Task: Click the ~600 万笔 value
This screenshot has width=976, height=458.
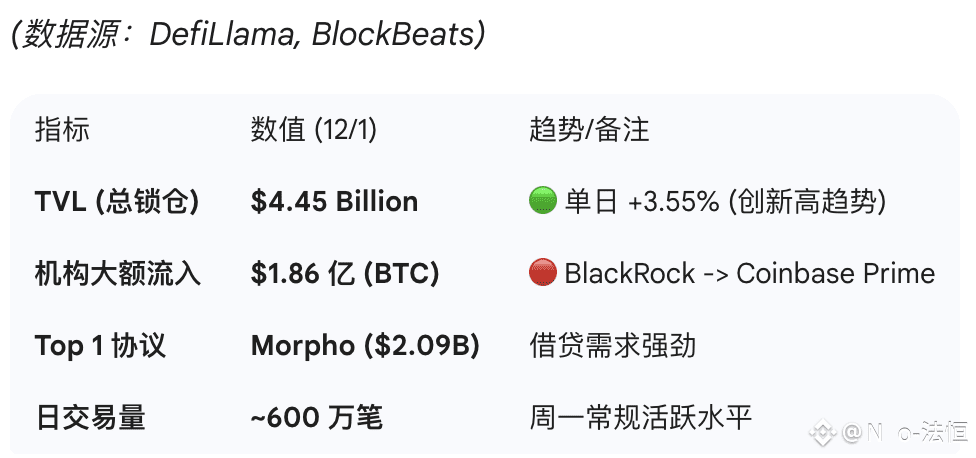Action: [x=316, y=417]
